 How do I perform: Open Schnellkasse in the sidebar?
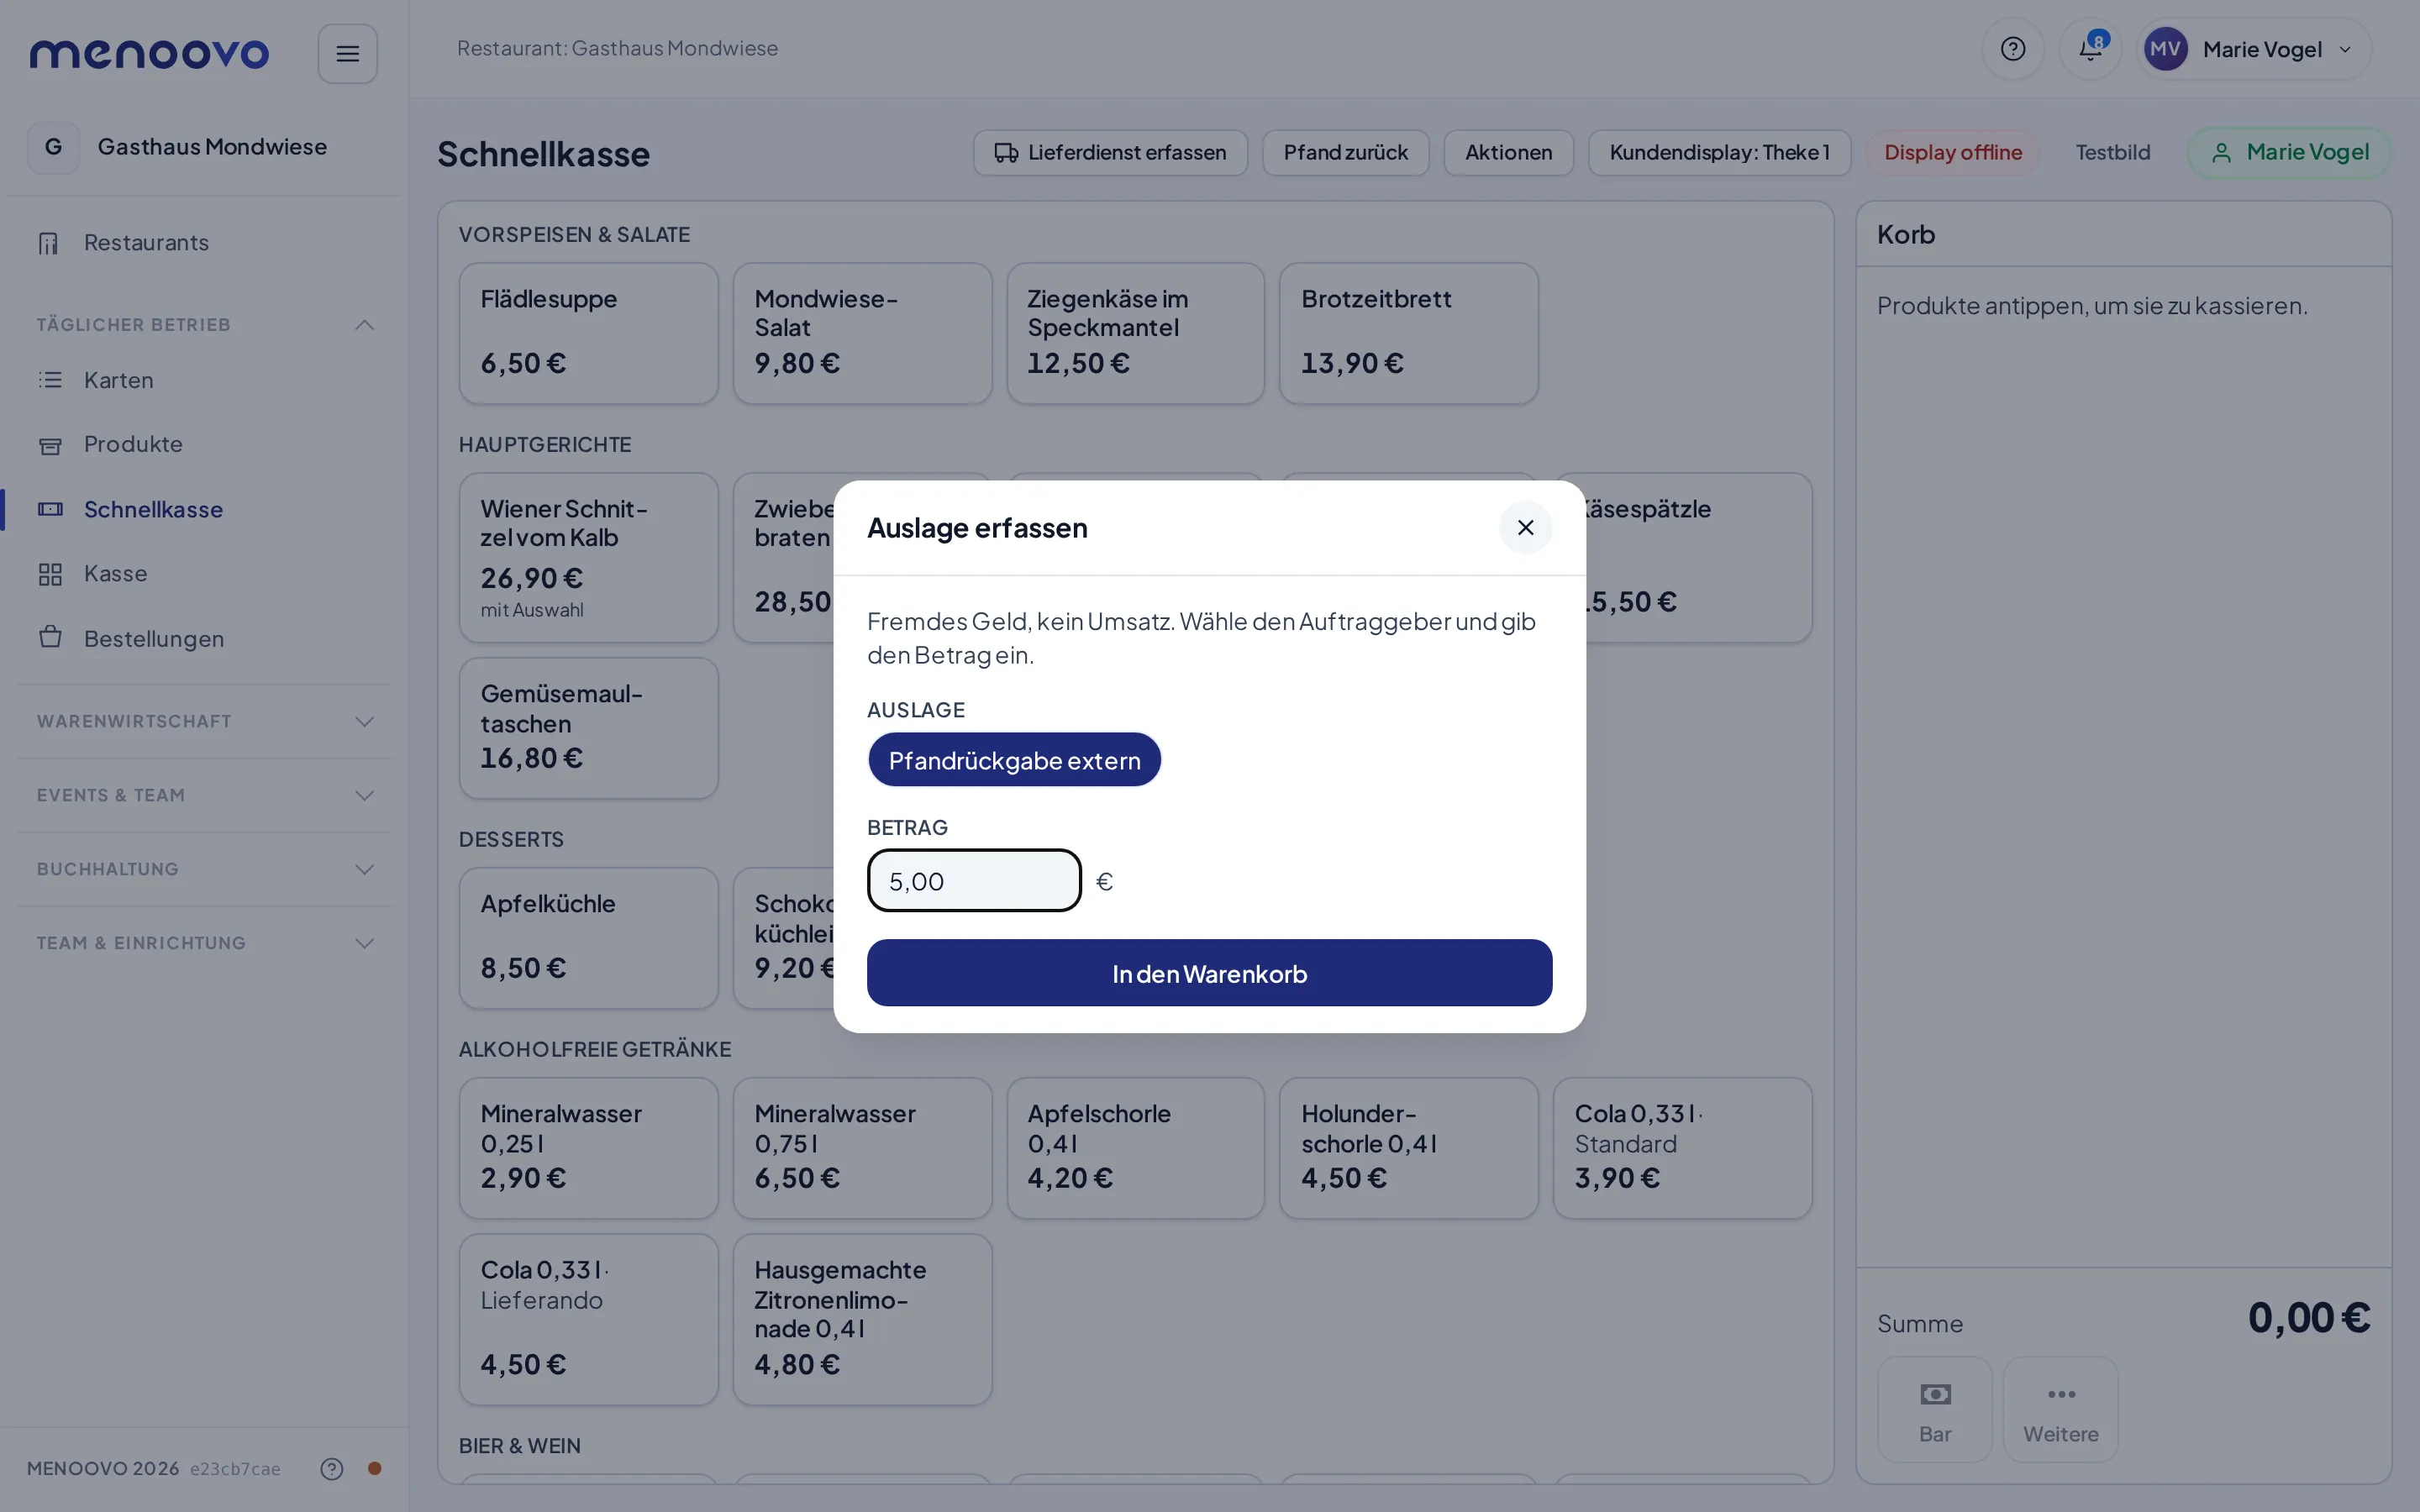(x=205, y=510)
